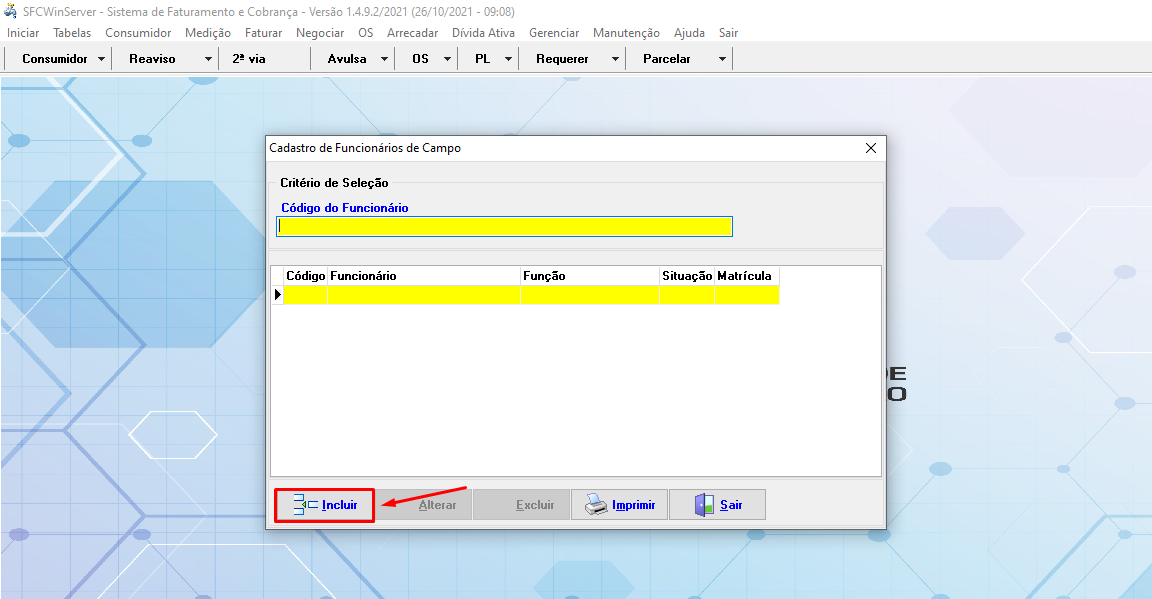Open the OS toolbar dropdown arrow

pos(445,59)
